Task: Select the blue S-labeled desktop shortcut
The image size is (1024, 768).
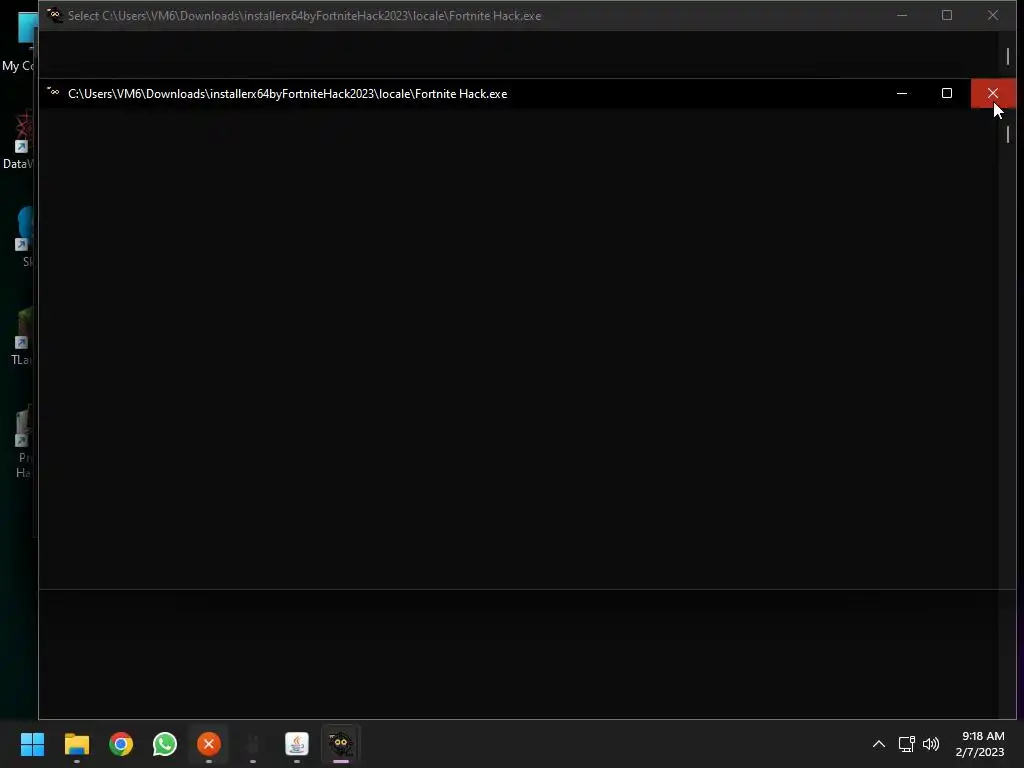Action: click(25, 238)
